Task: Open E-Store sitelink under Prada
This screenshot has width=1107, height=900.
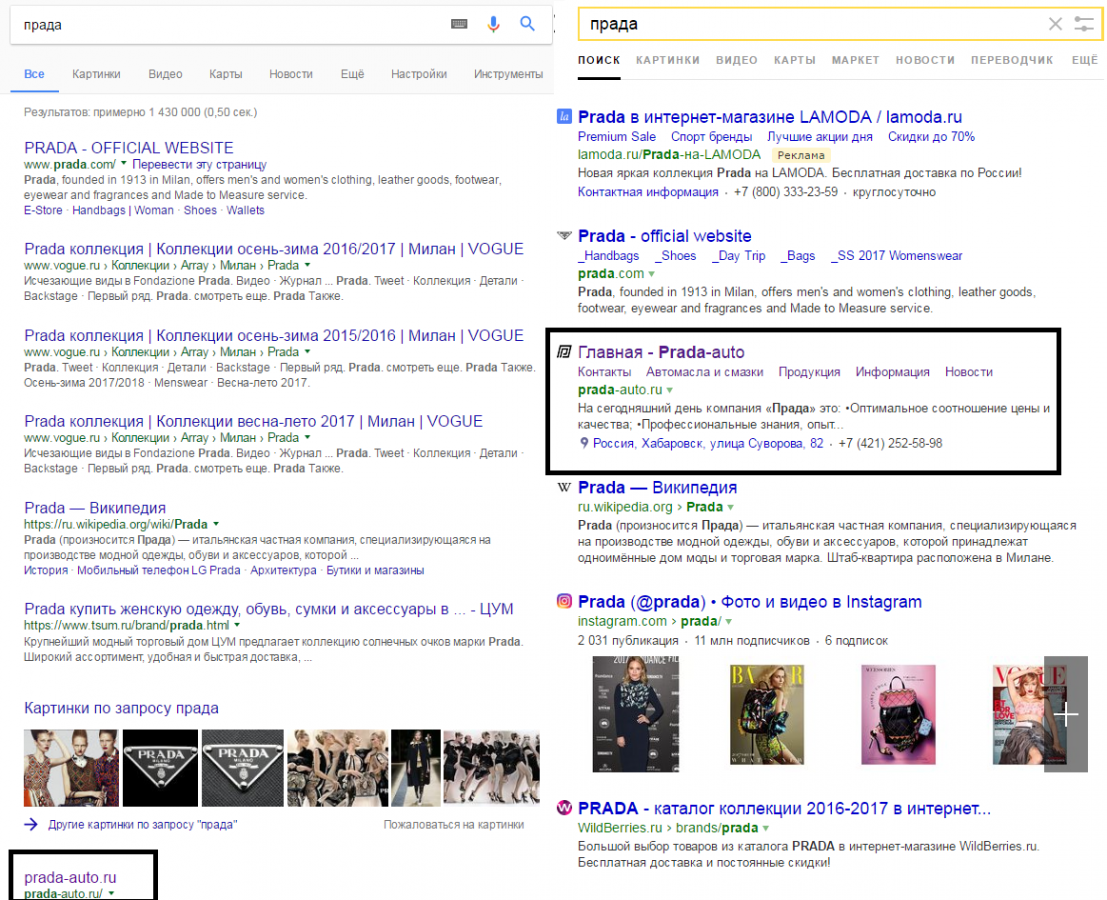Action: pyautogui.click(x=43, y=210)
